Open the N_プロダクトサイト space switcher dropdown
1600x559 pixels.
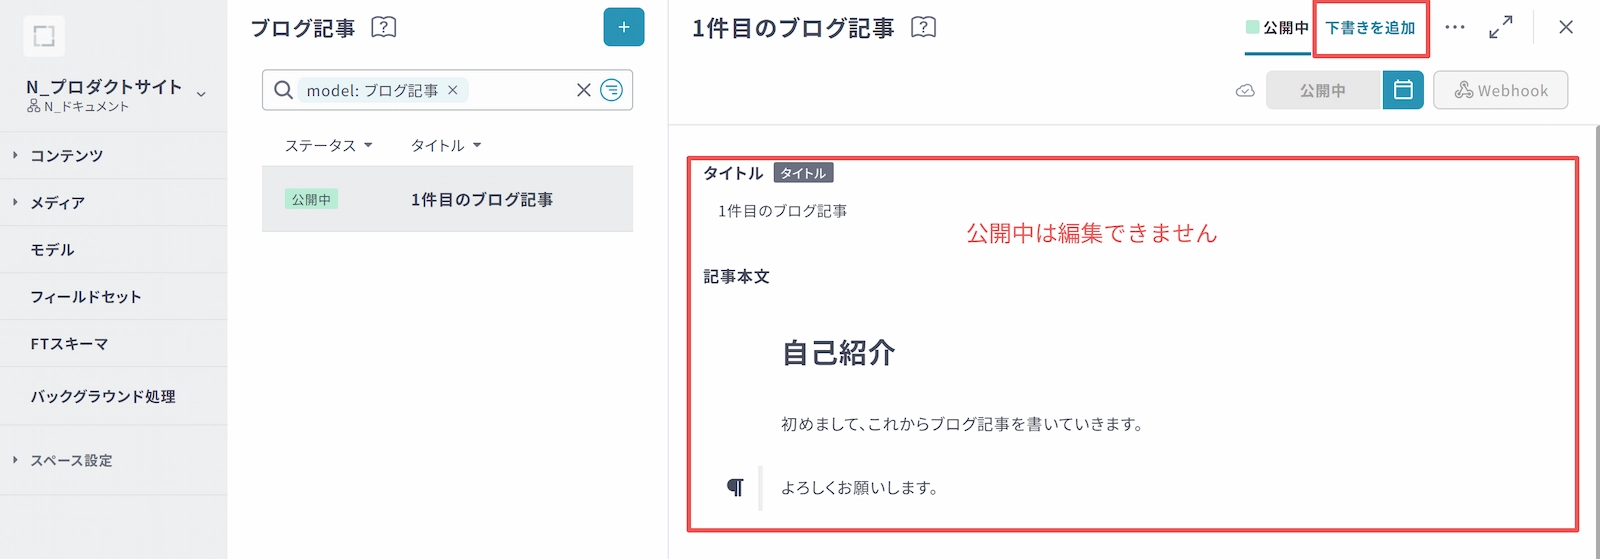201,94
